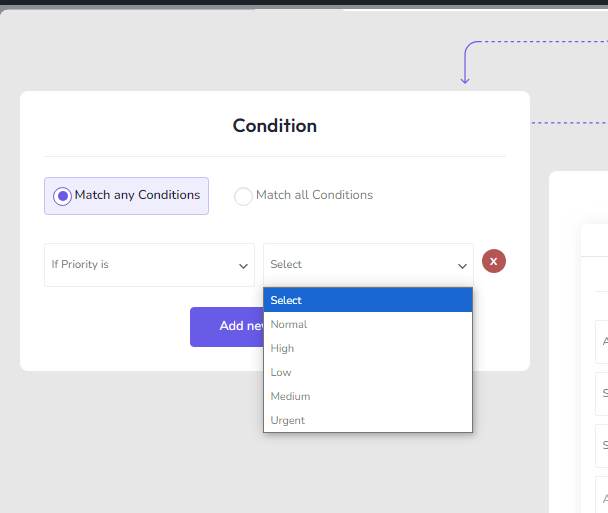608x513 pixels.
Task: Remove condition with the red X button
Action: coord(494,261)
